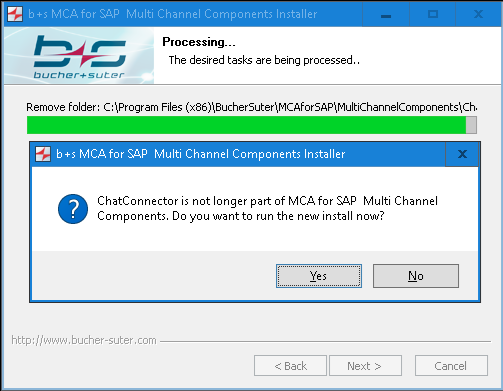503x391 pixels.
Task: Choose No in the ChatConnector prompt
Action: coord(416,276)
